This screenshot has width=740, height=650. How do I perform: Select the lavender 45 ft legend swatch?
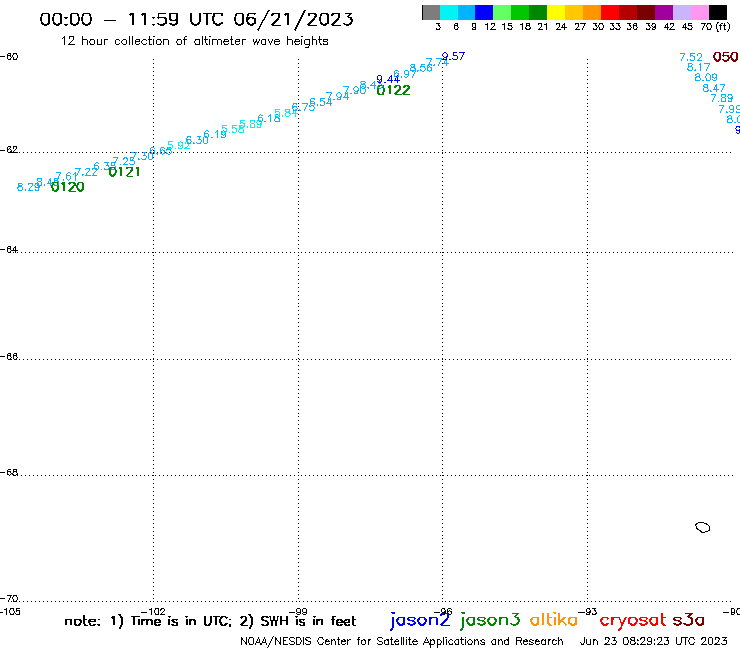coord(681,12)
